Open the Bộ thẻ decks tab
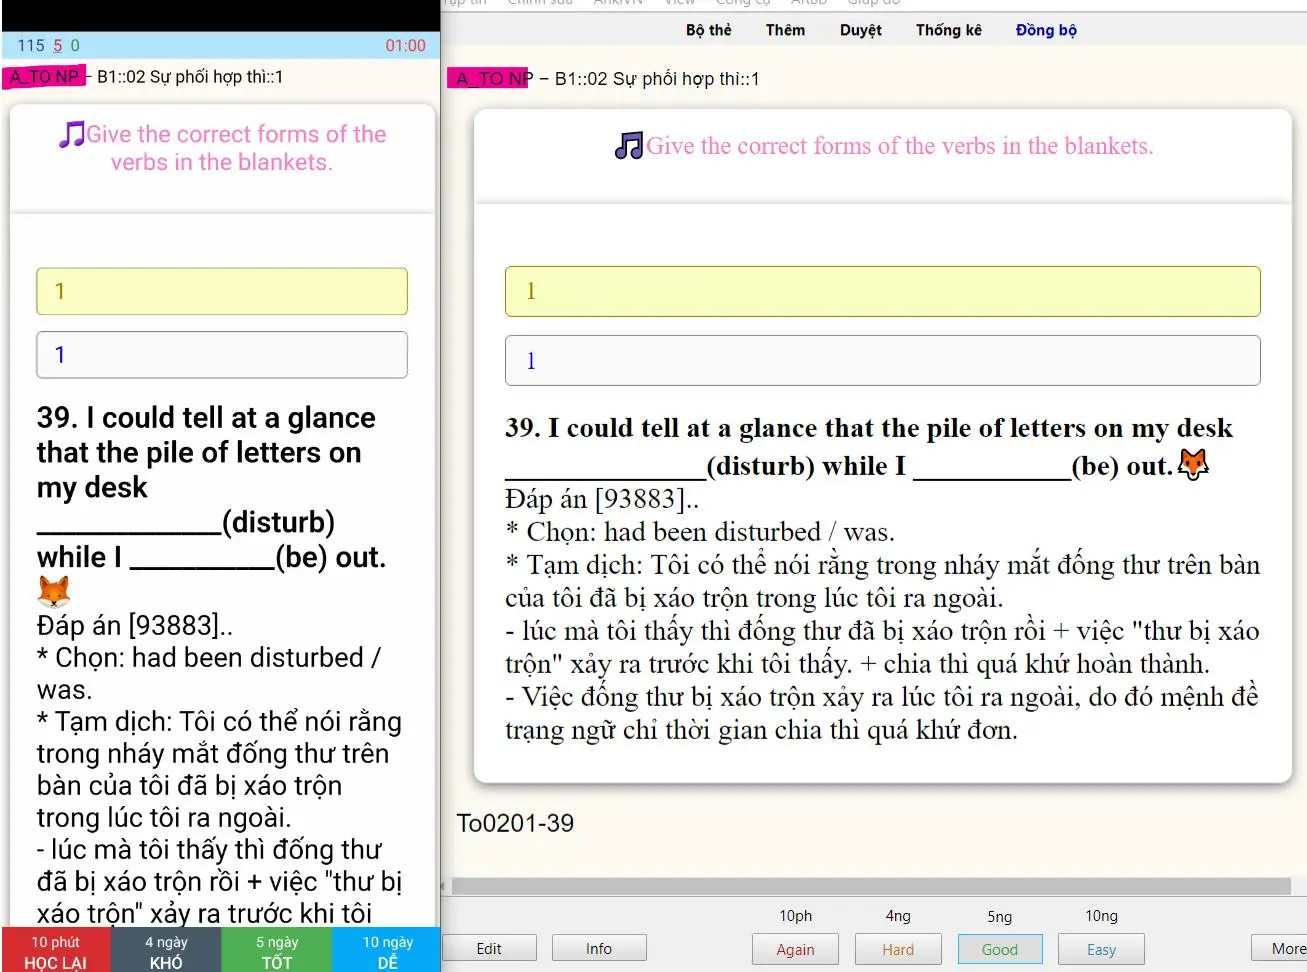 tap(708, 30)
